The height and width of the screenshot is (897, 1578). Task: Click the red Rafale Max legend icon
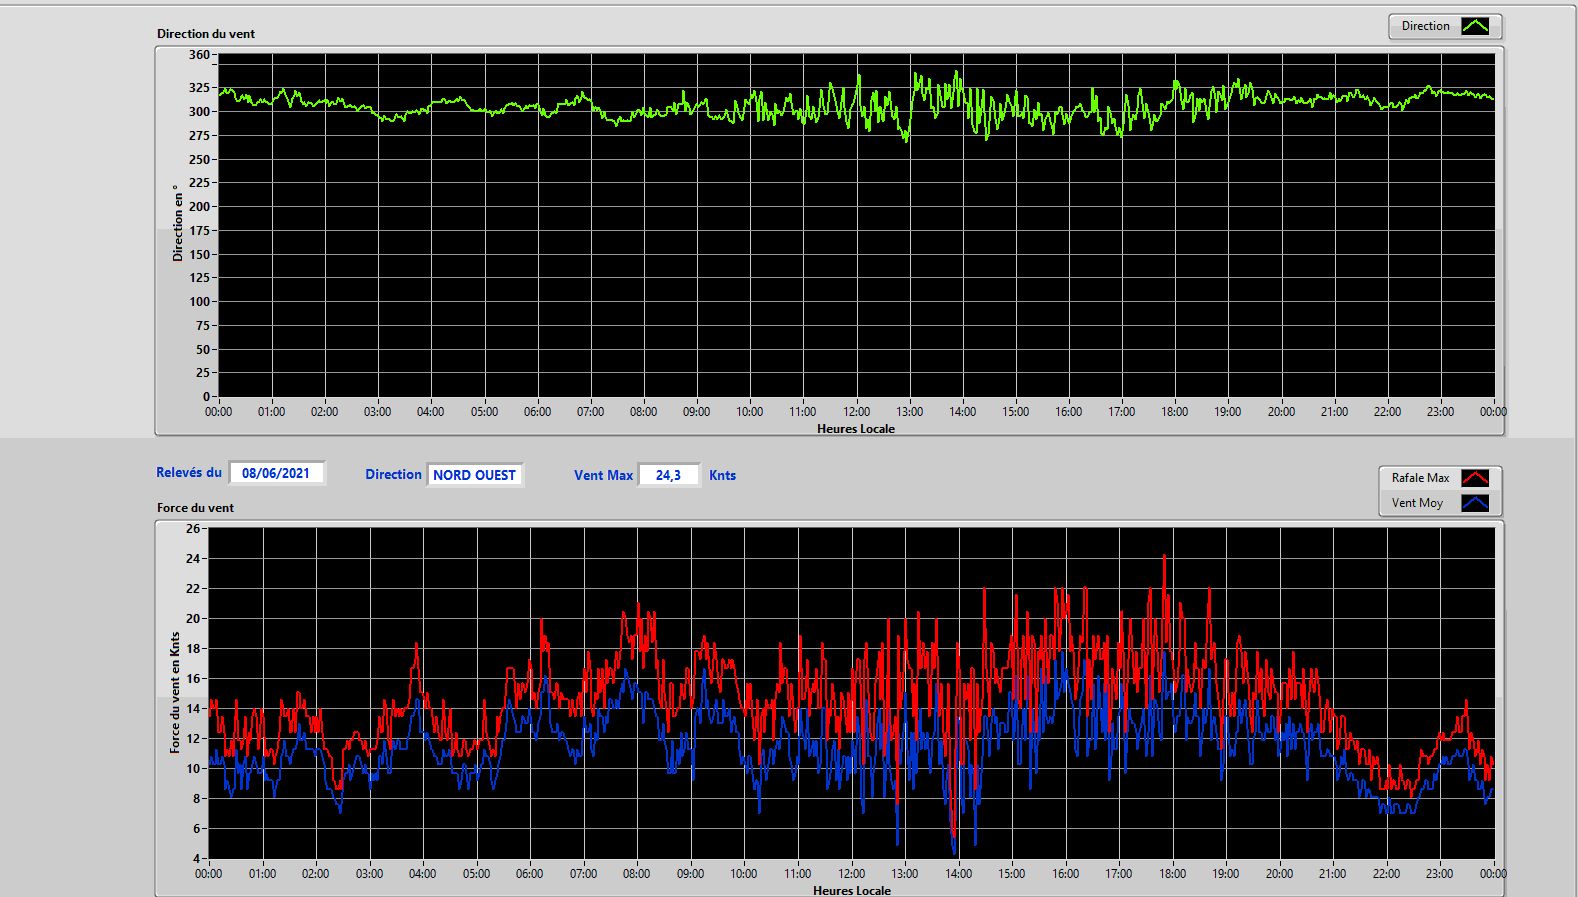click(x=1475, y=478)
